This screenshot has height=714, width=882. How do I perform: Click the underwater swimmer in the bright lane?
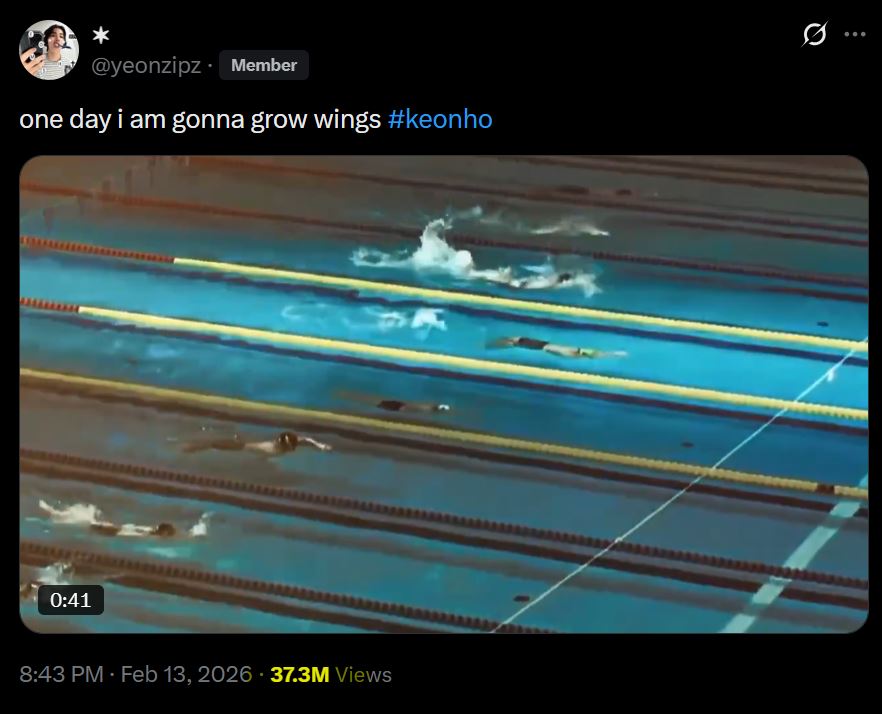pyautogui.click(x=557, y=347)
